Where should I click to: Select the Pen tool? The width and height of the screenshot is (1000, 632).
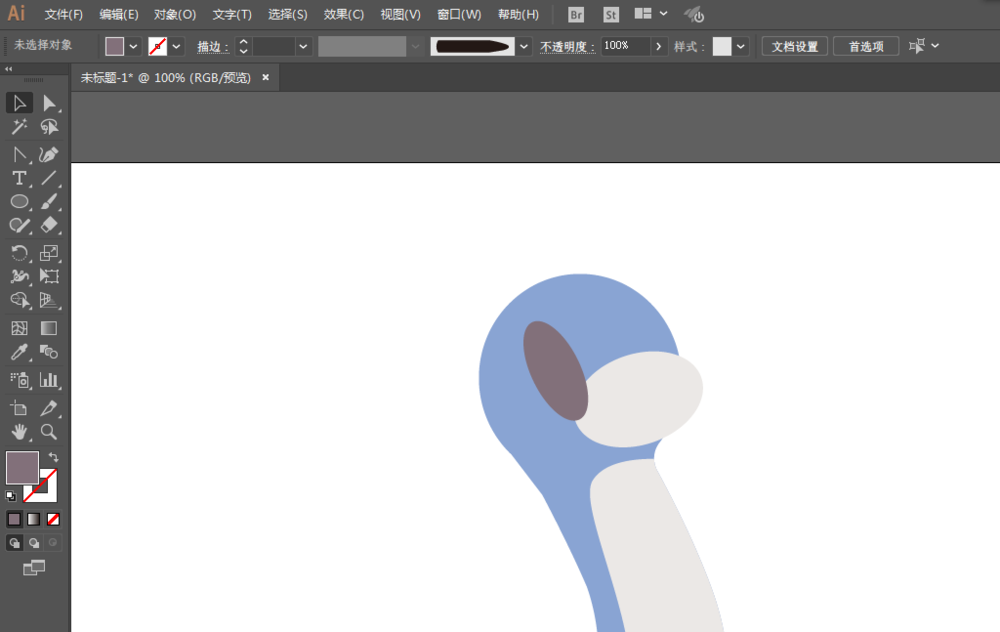(19, 154)
